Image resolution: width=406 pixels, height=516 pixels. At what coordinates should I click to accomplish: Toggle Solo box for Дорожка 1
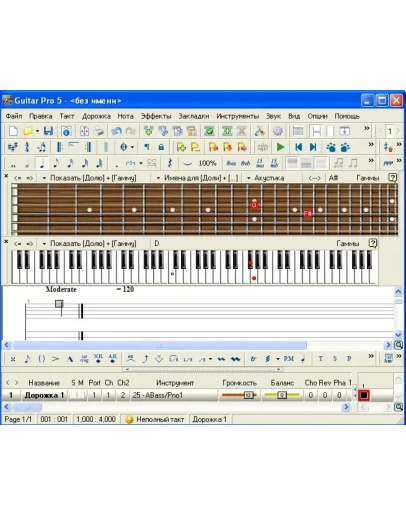[73, 396]
